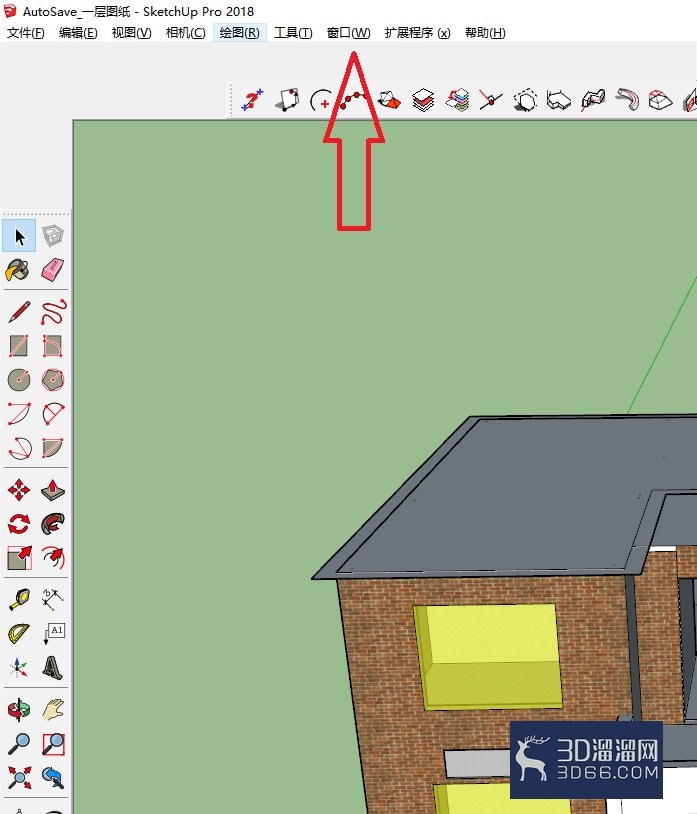Click the stacked red and white layers plugin icon
The height and width of the screenshot is (814, 697).
point(423,100)
